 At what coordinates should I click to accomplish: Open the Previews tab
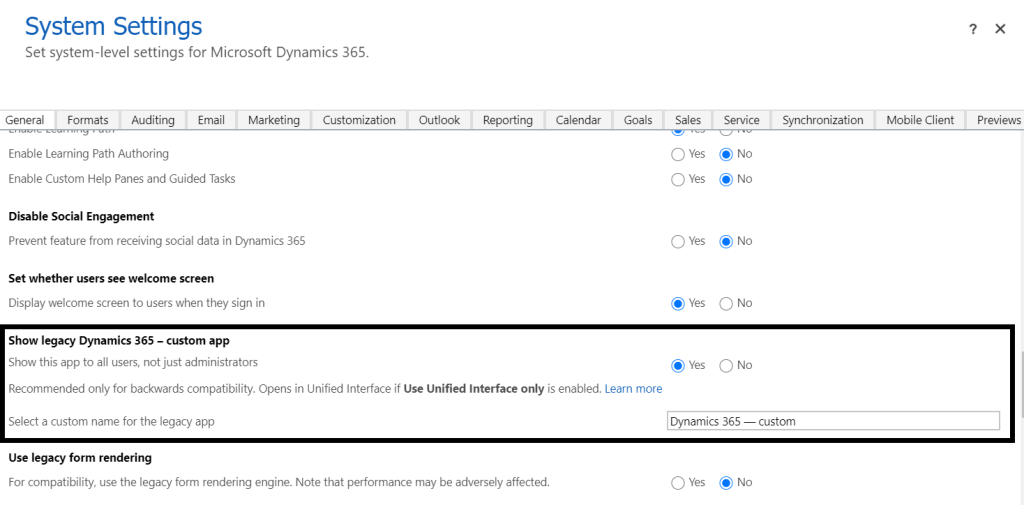point(998,120)
